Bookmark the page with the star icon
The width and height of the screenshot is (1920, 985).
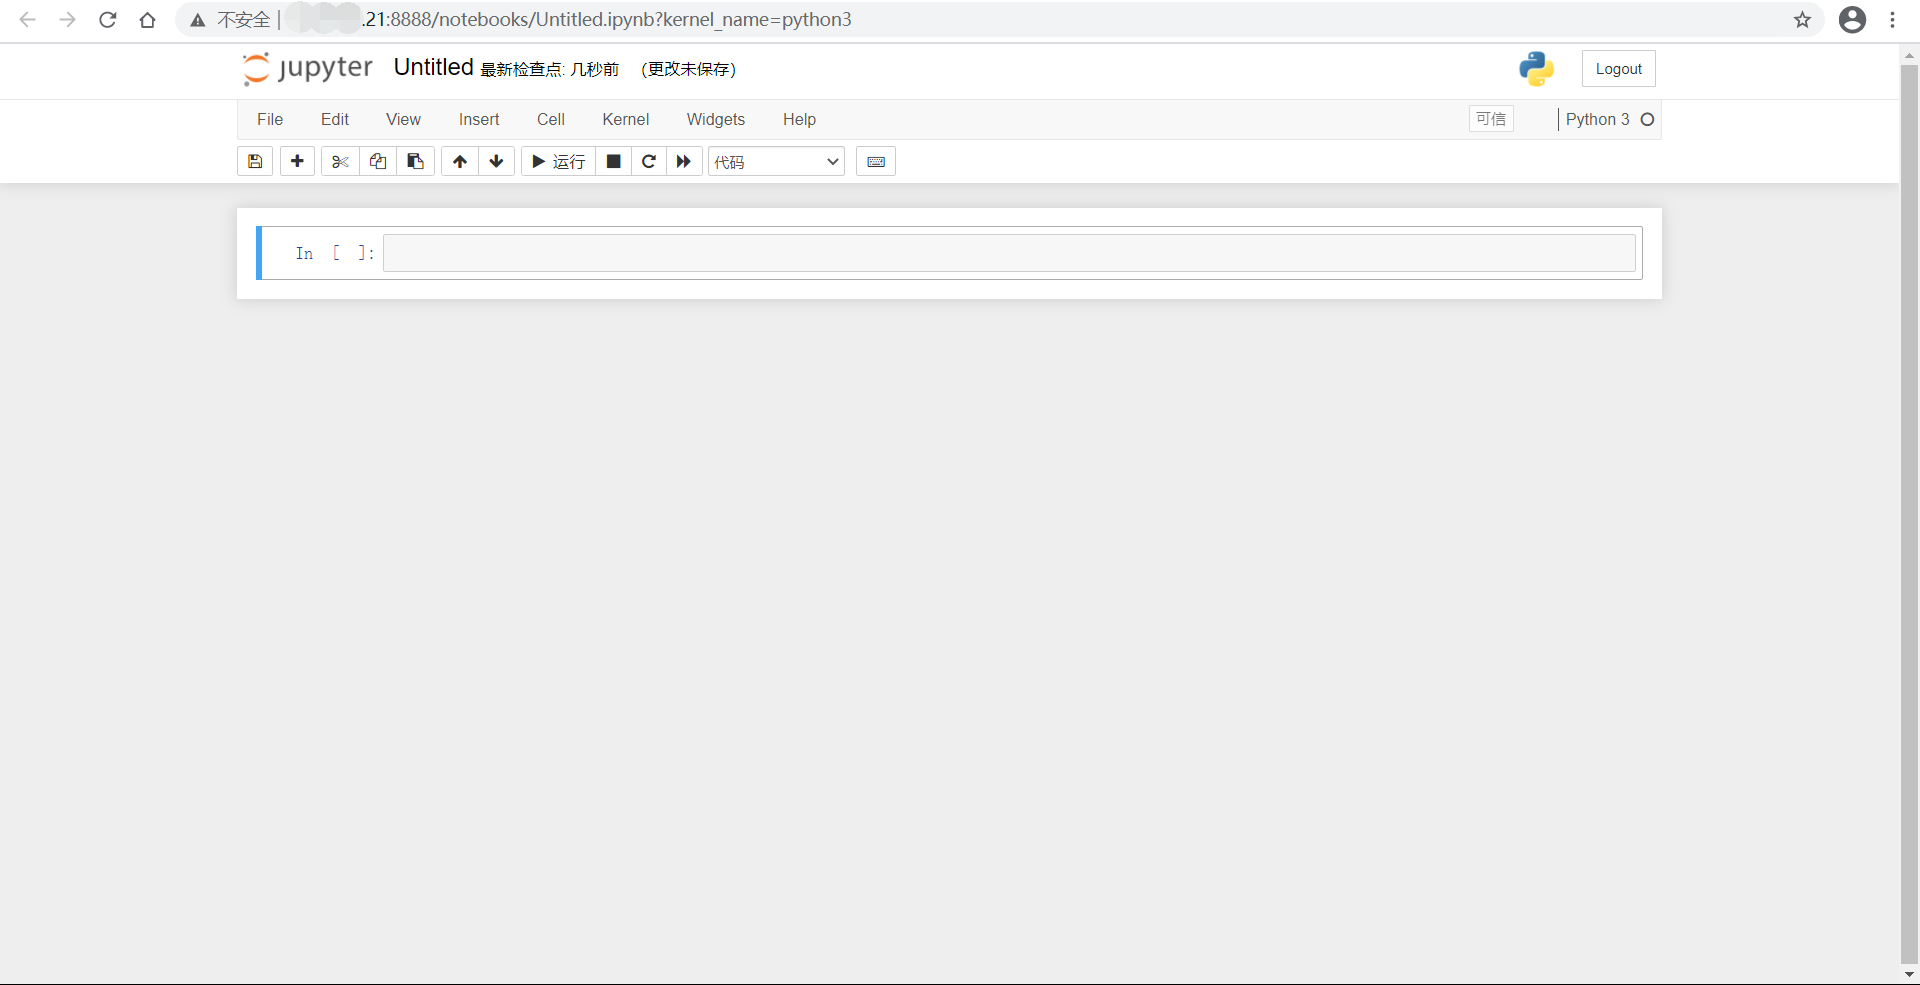pos(1802,19)
